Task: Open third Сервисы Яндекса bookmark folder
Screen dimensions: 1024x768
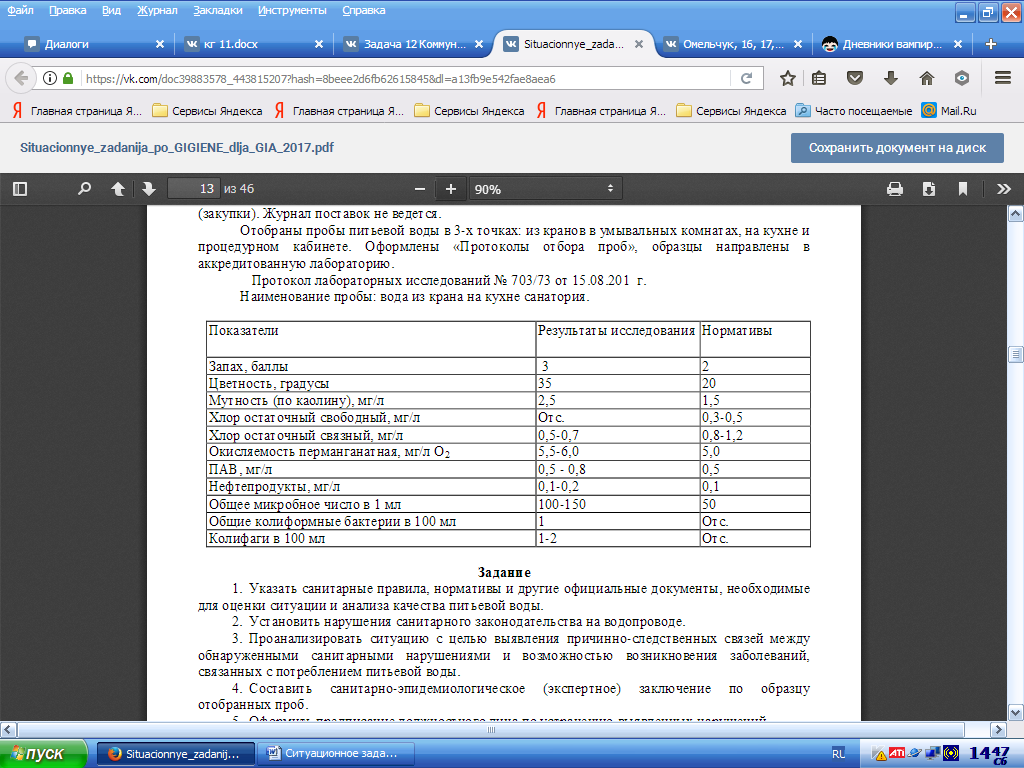Action: (731, 111)
